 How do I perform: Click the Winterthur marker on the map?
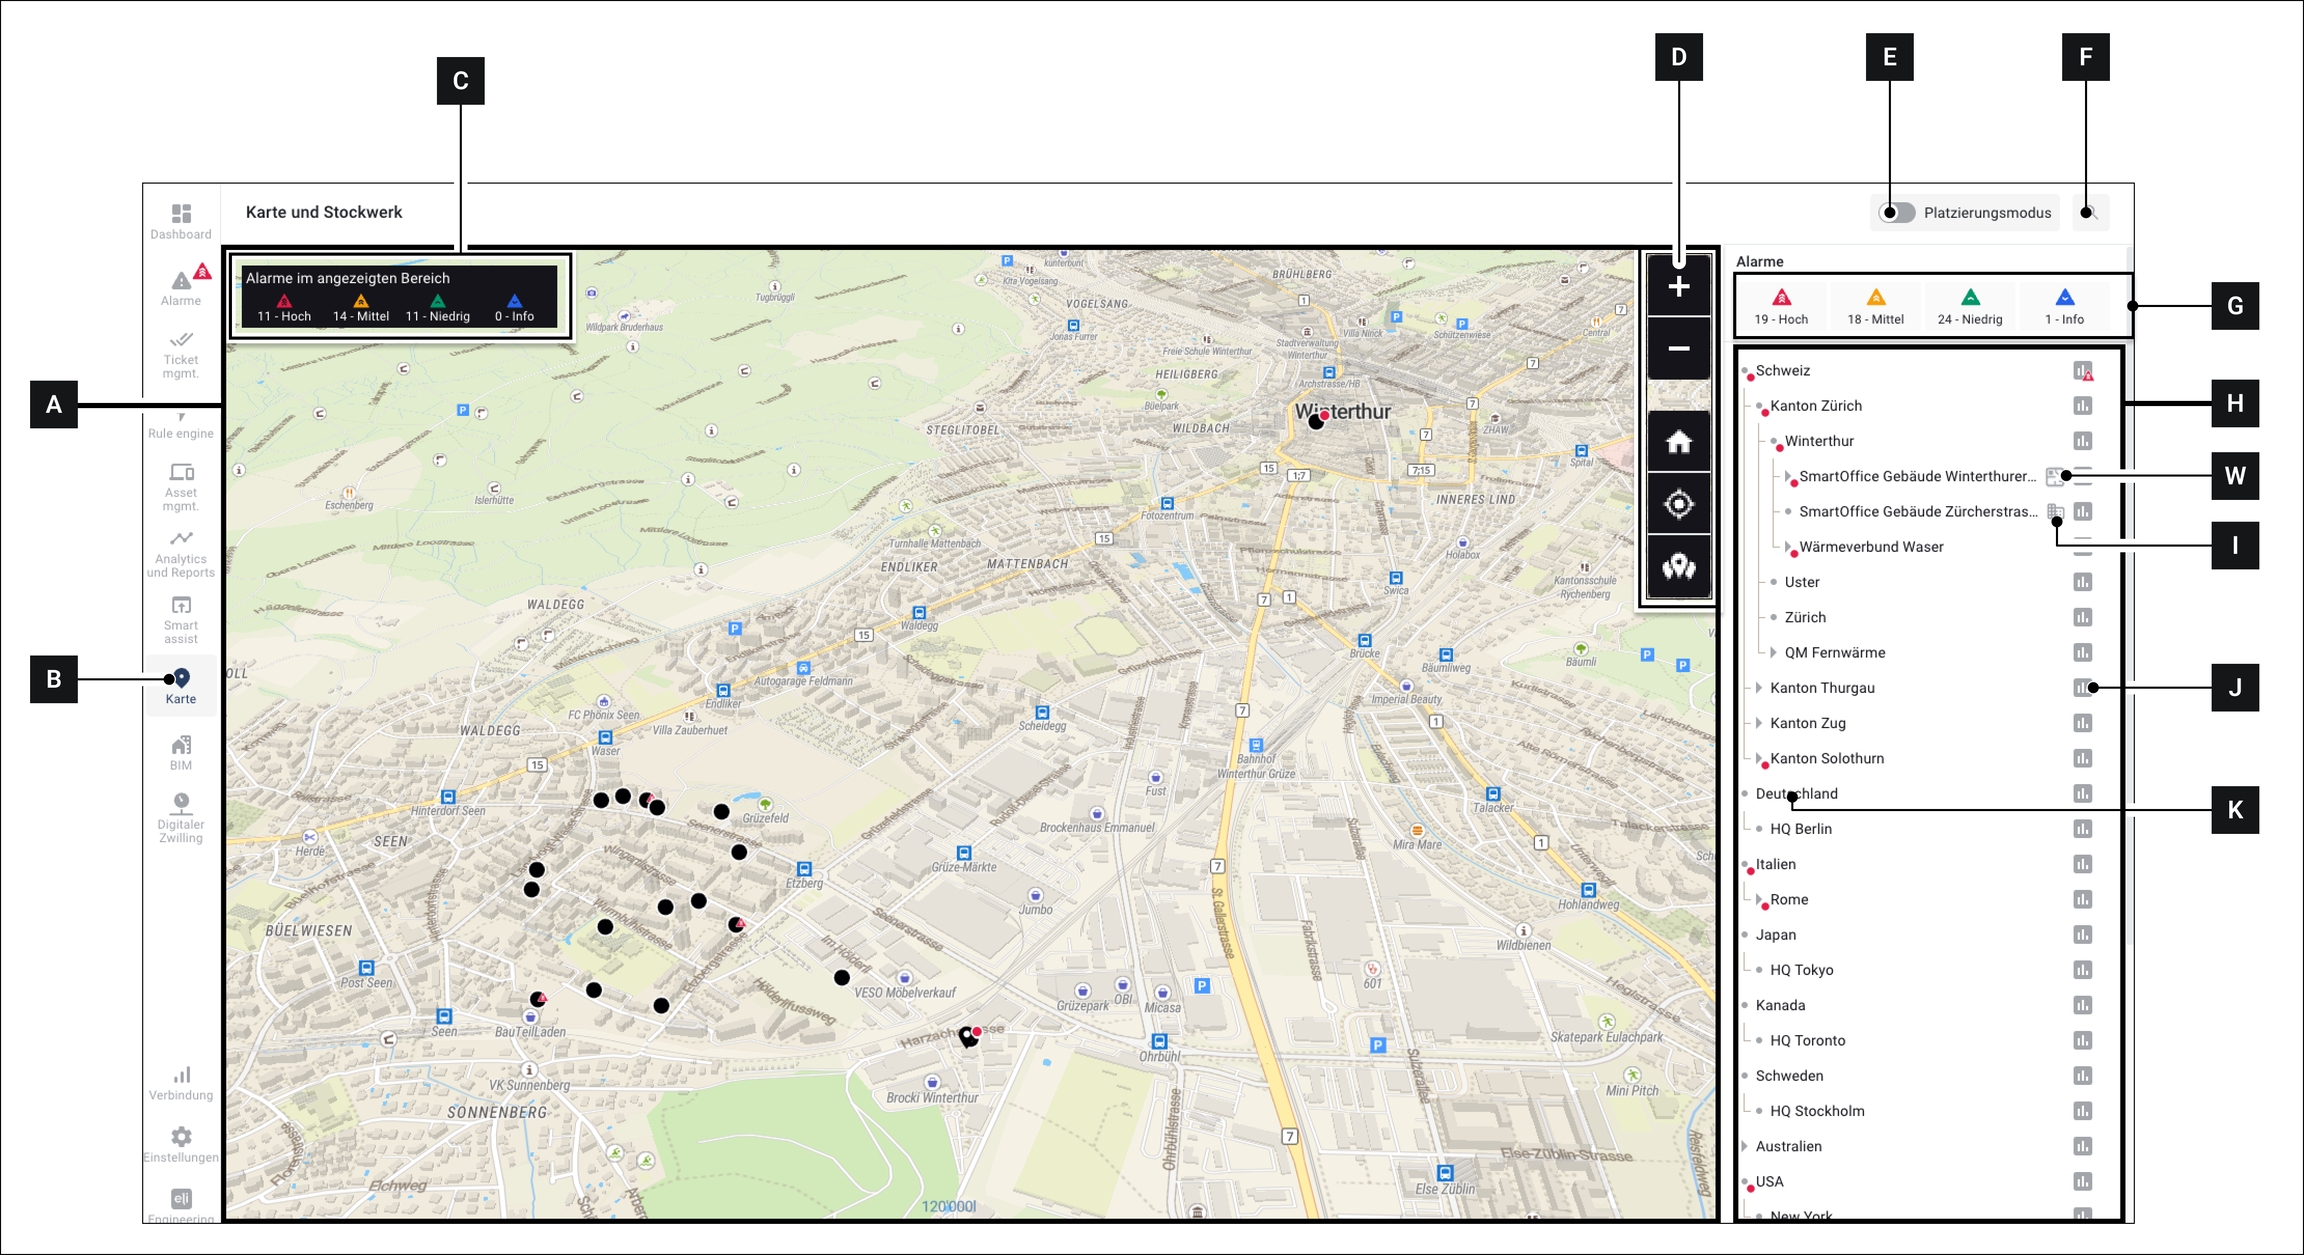coord(1316,422)
